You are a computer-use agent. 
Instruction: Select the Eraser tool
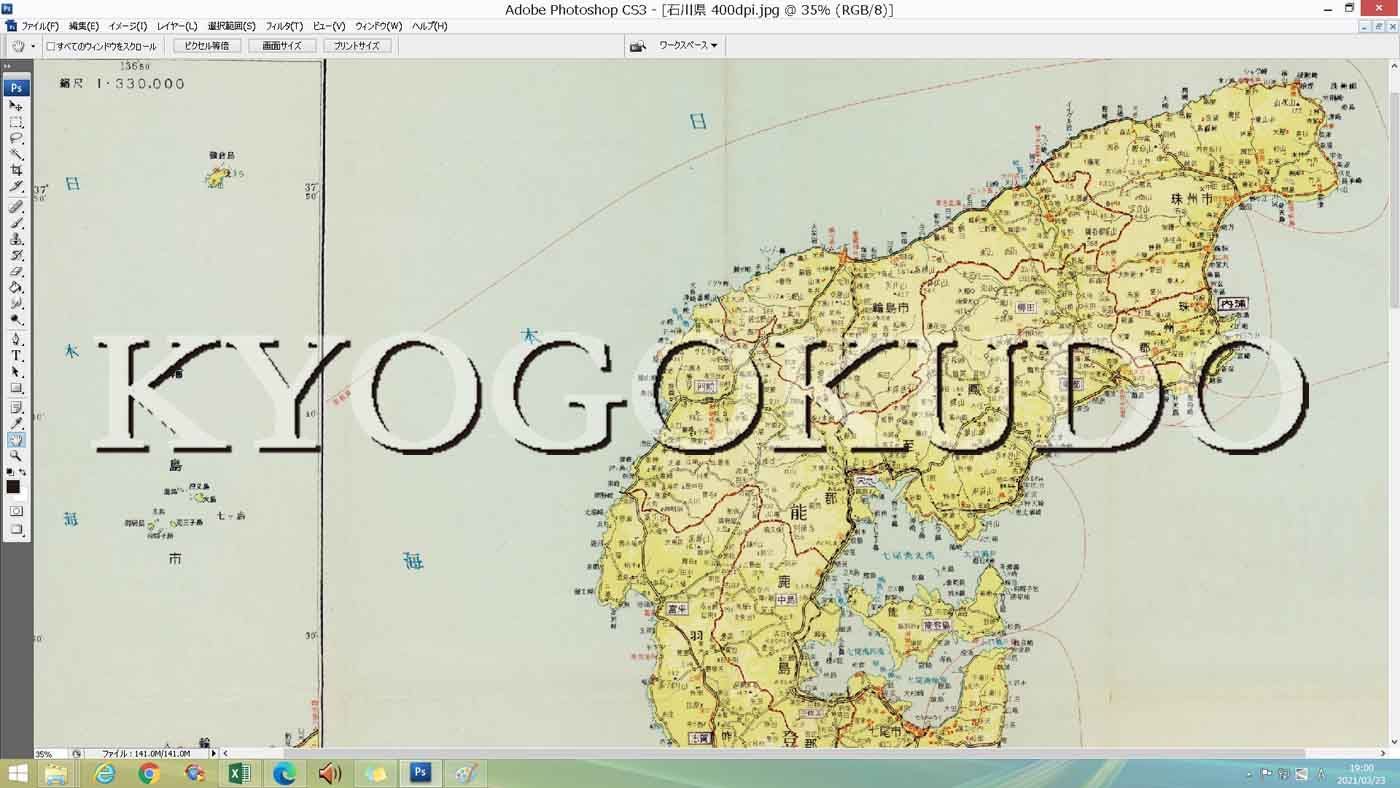[16, 271]
